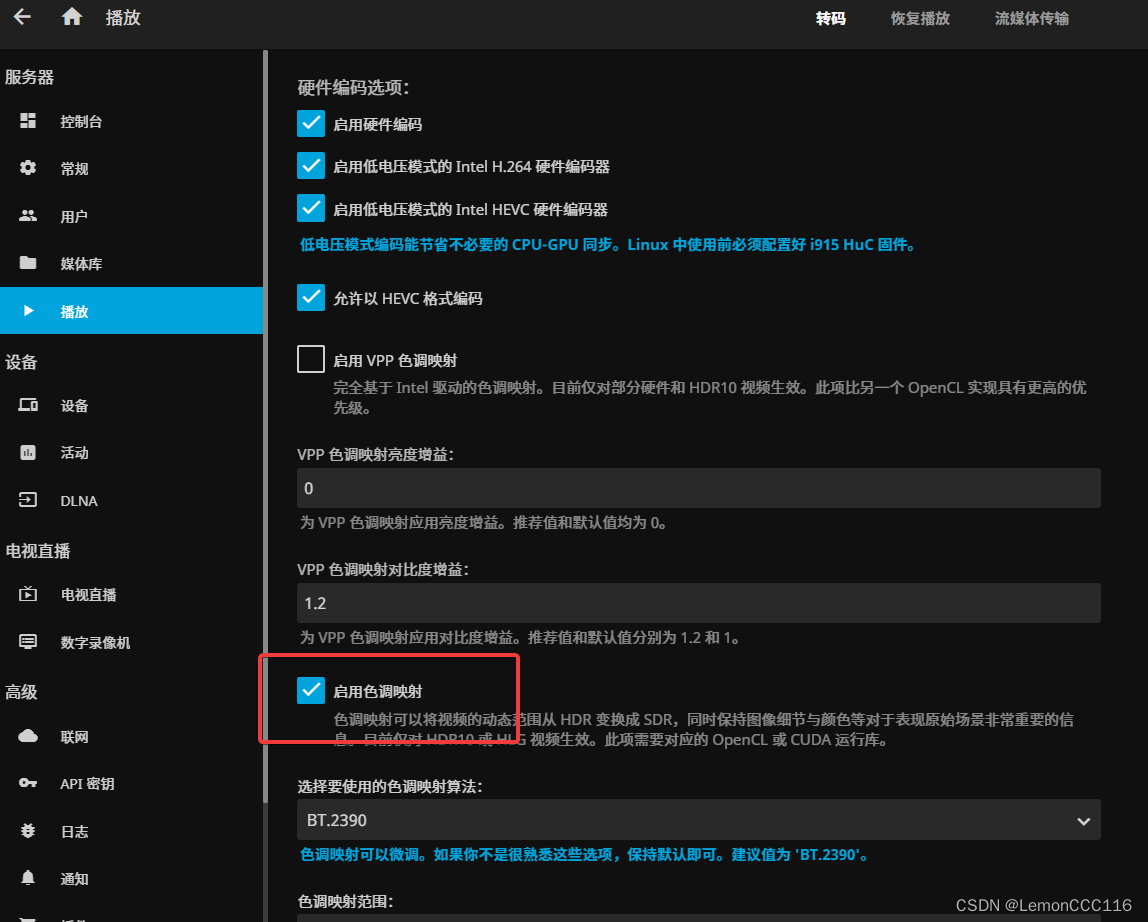Switch to the 转码 tab

(830, 18)
